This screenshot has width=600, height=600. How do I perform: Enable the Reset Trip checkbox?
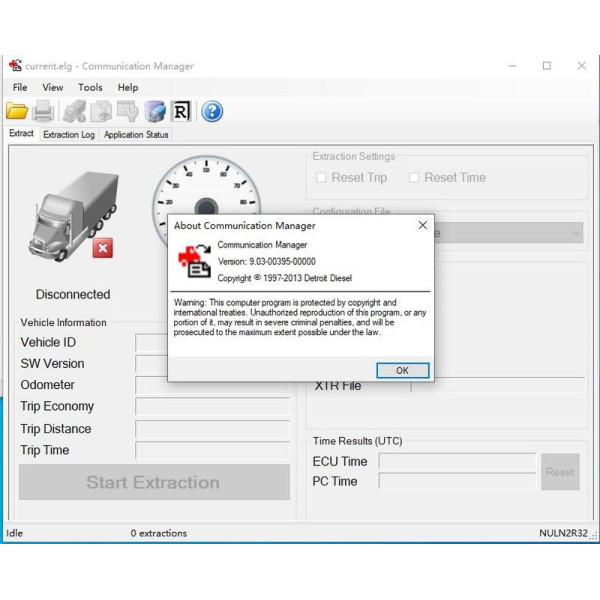[321, 178]
